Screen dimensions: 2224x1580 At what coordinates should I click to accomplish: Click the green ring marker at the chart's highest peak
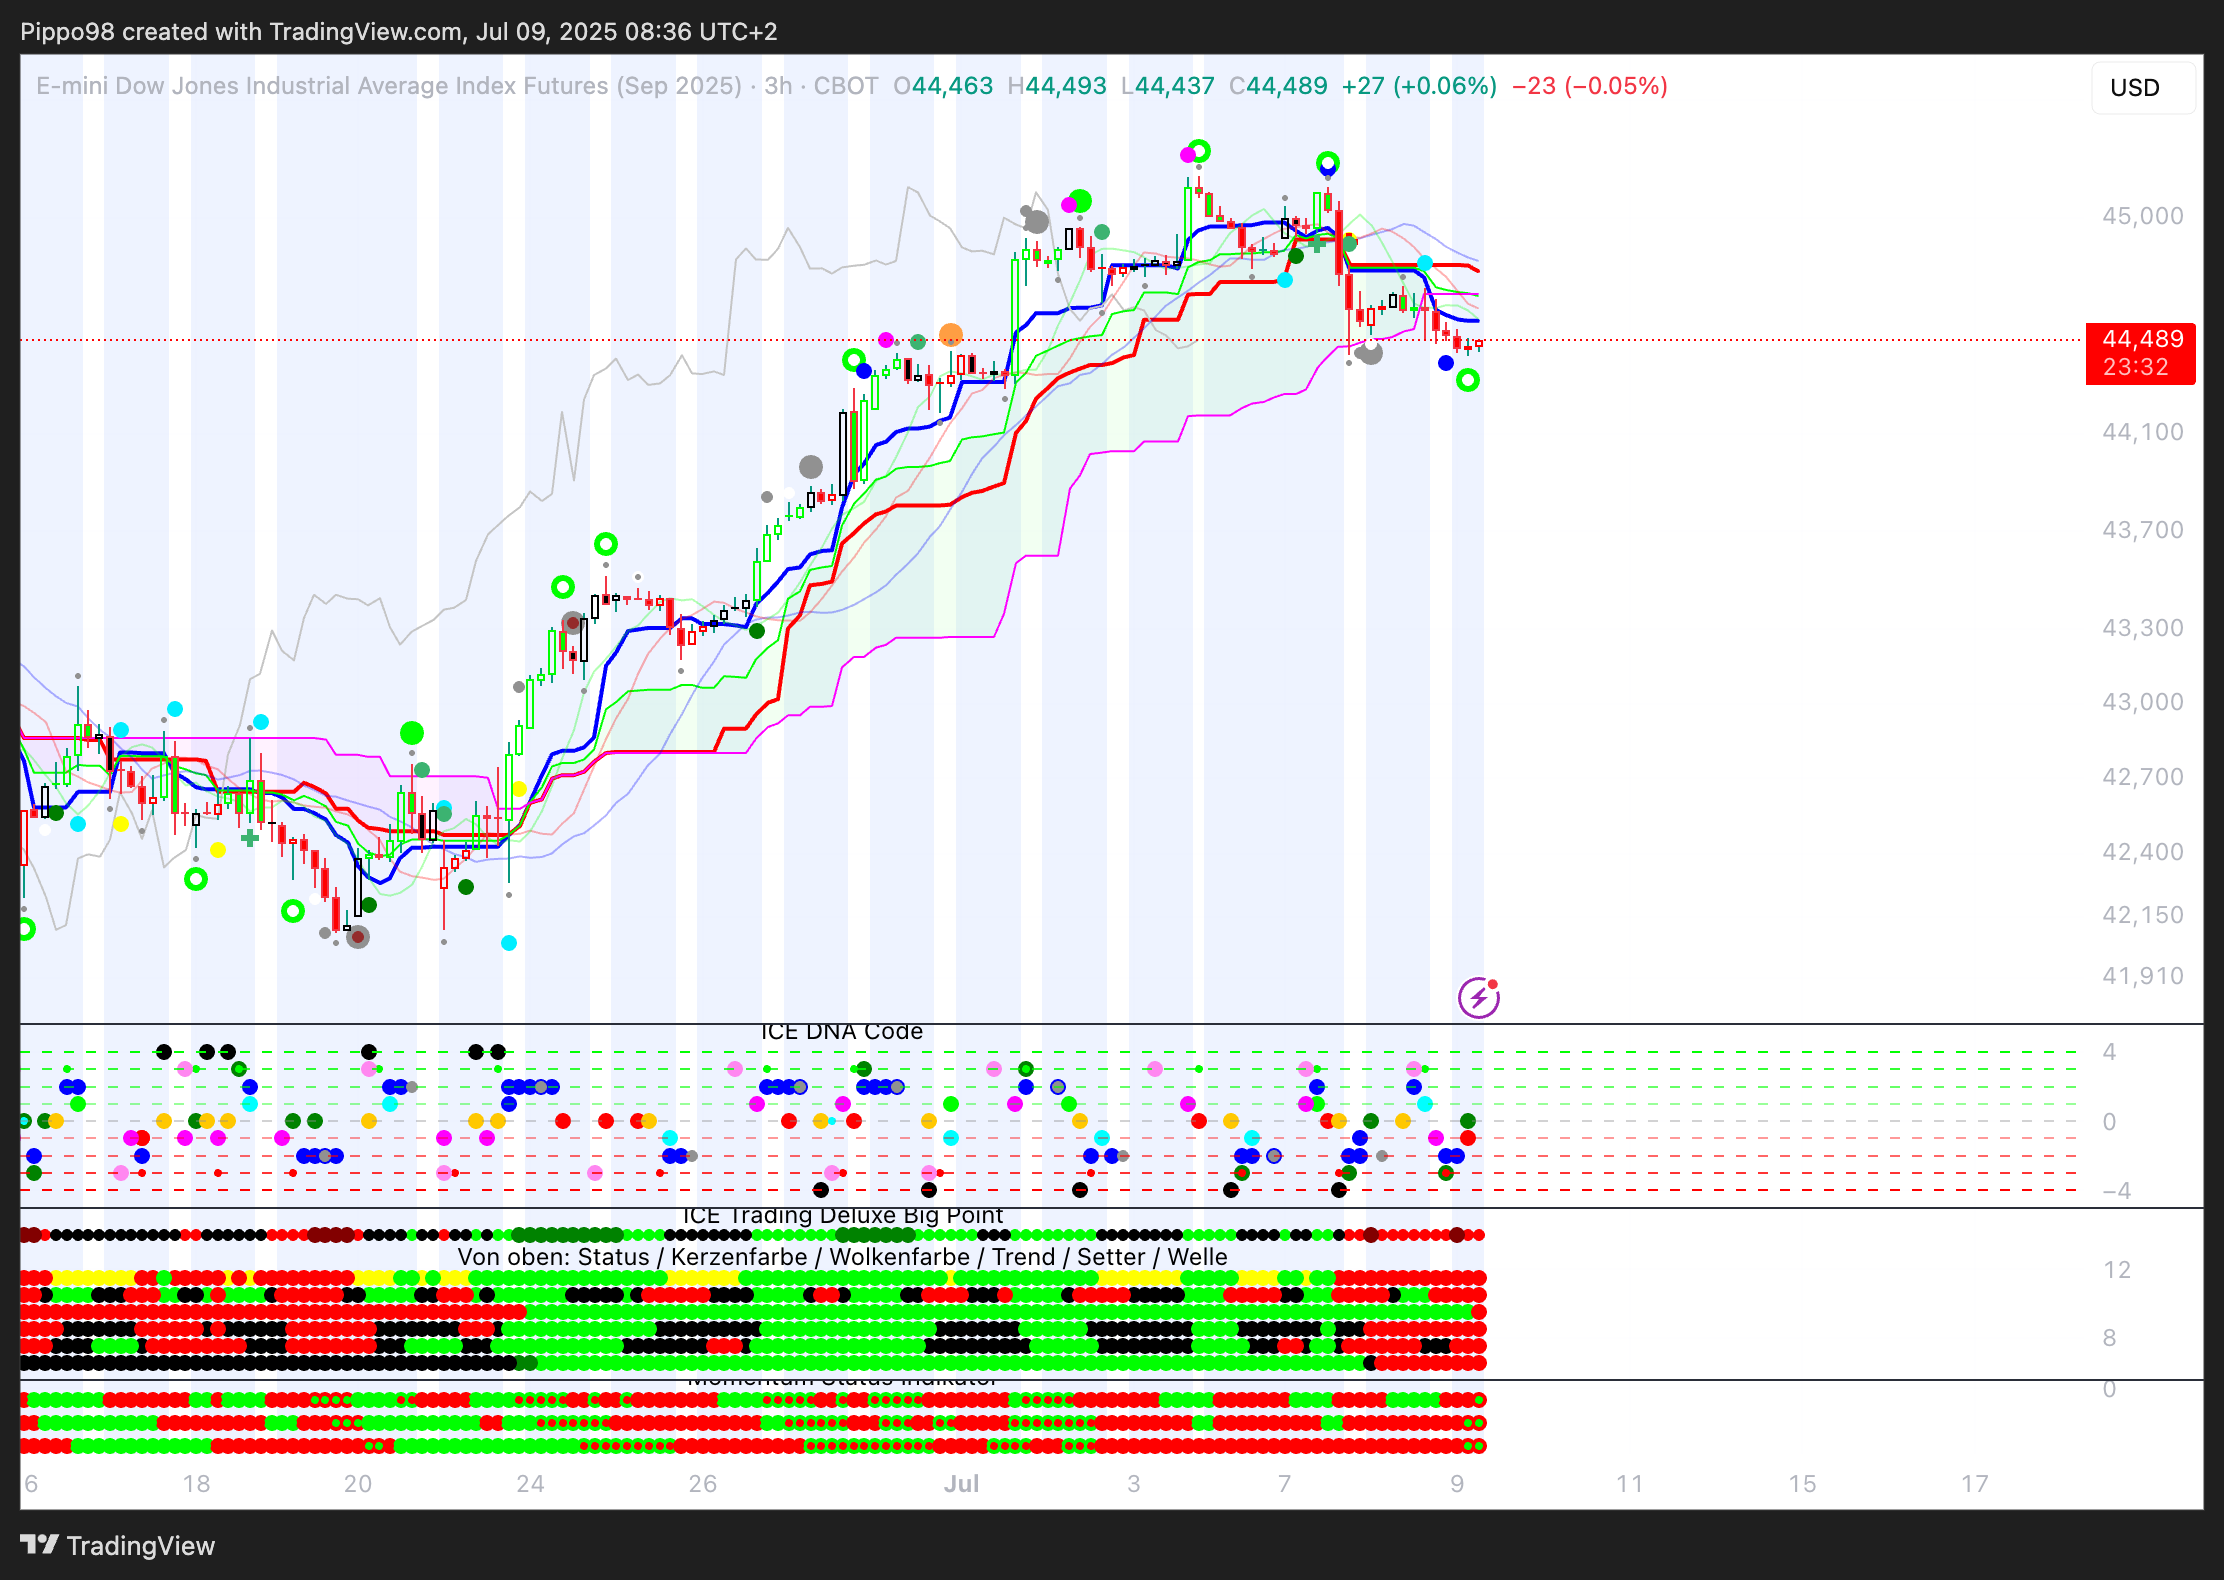click(1199, 151)
